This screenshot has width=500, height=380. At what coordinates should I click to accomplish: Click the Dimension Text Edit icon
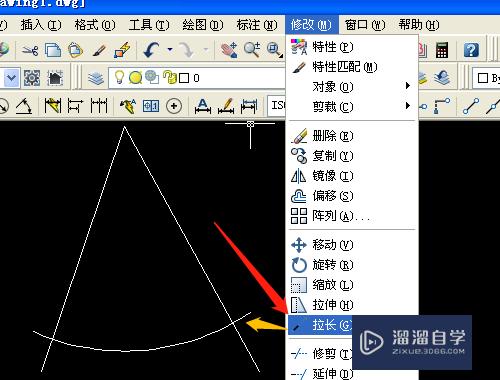pyautogui.click(x=203, y=106)
